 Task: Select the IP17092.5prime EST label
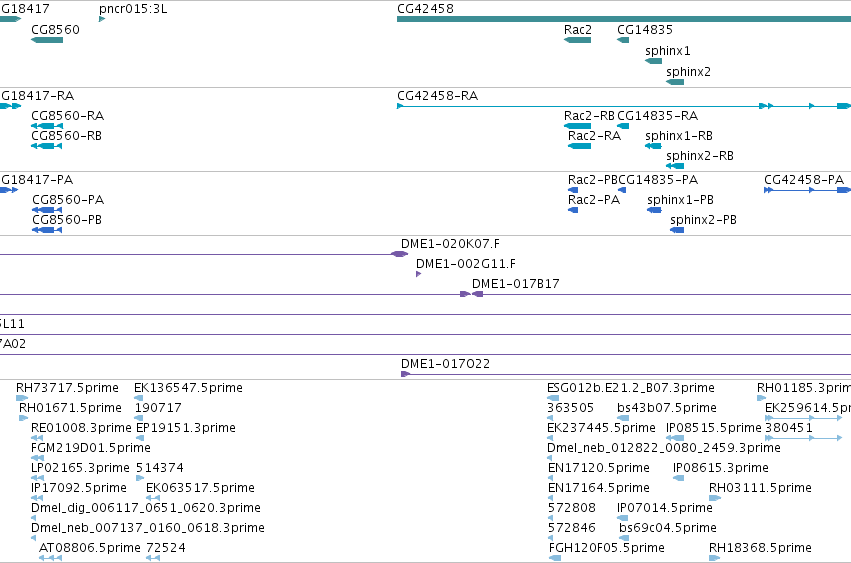pyautogui.click(x=79, y=488)
